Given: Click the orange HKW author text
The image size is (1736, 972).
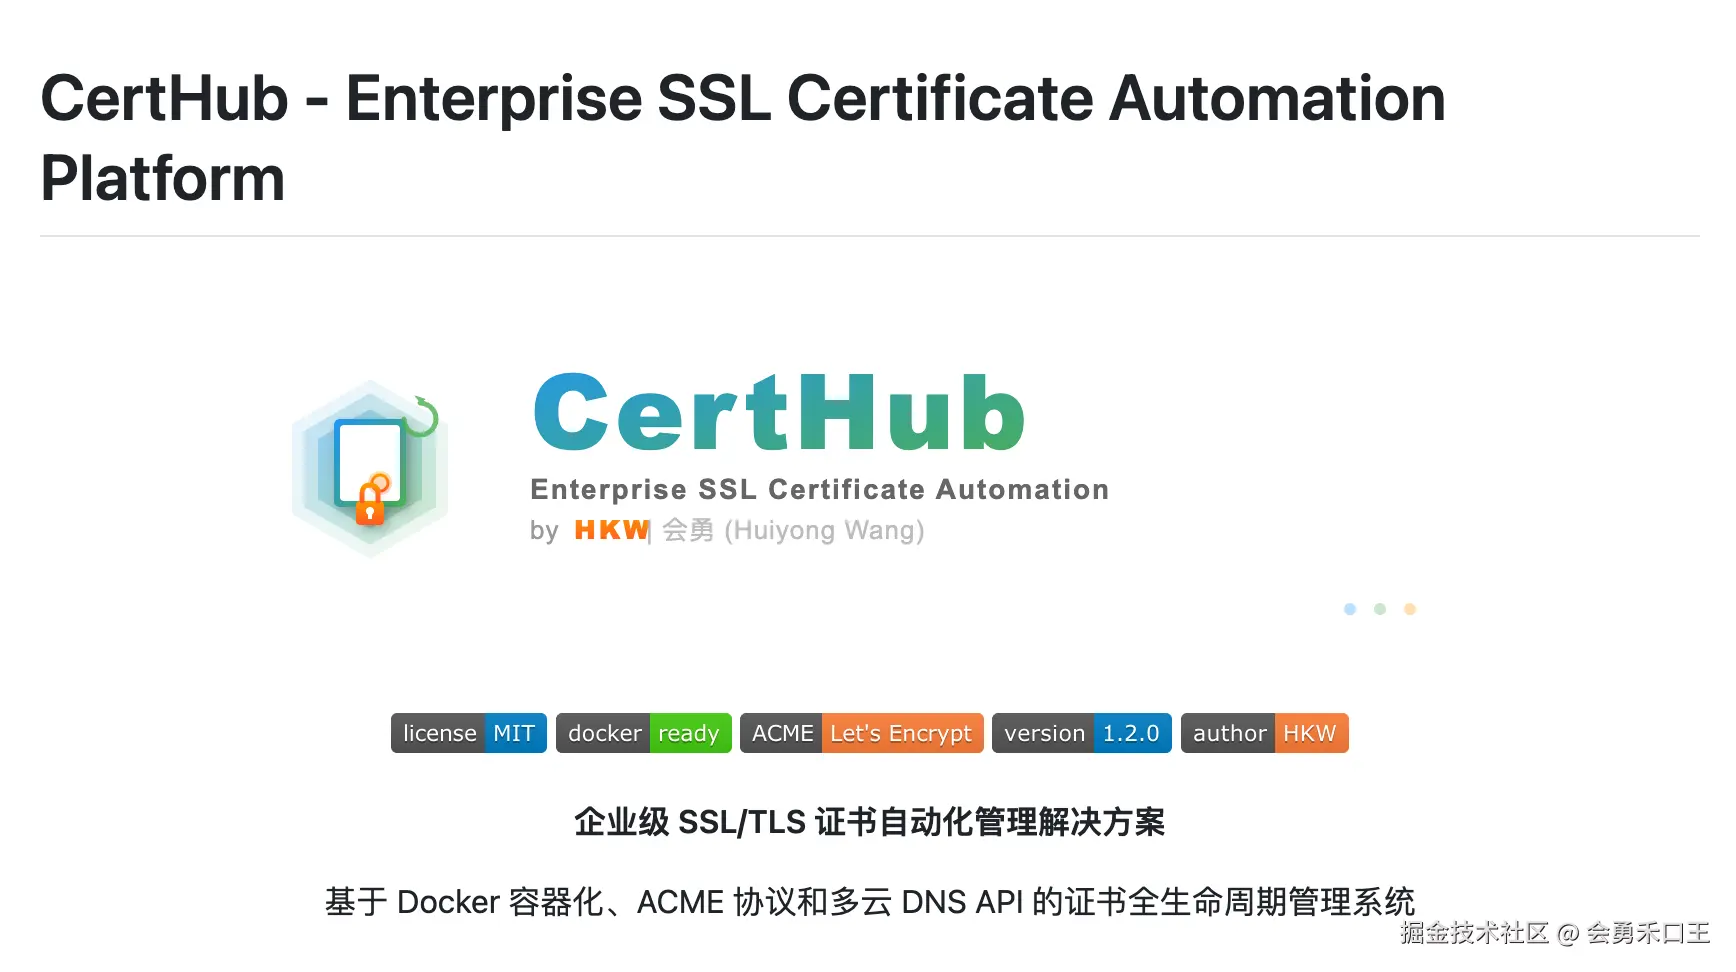Looking at the screenshot, I should coord(612,530).
